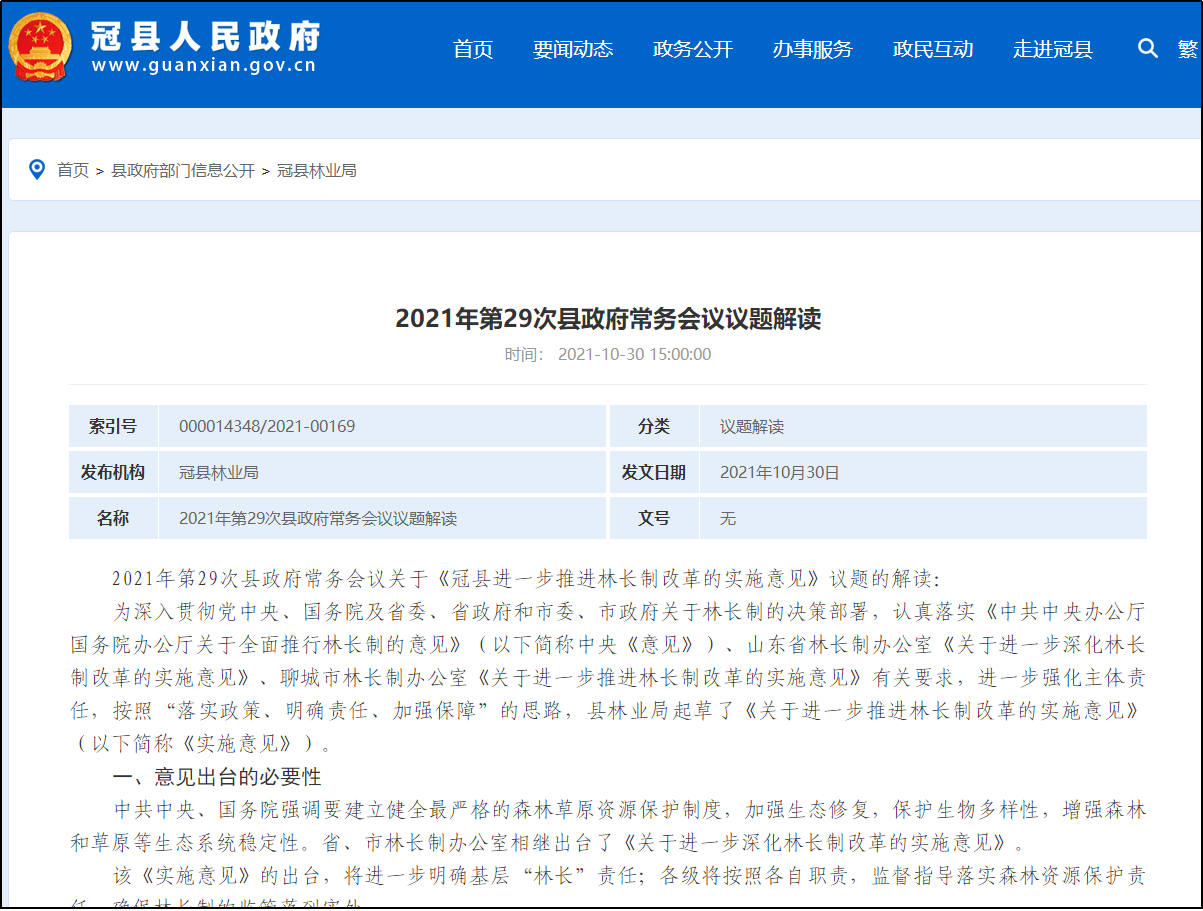Click the first article line mentioning 冠县进一步推进林长制改革
Screen dimensions: 1203x911
click(x=526, y=579)
